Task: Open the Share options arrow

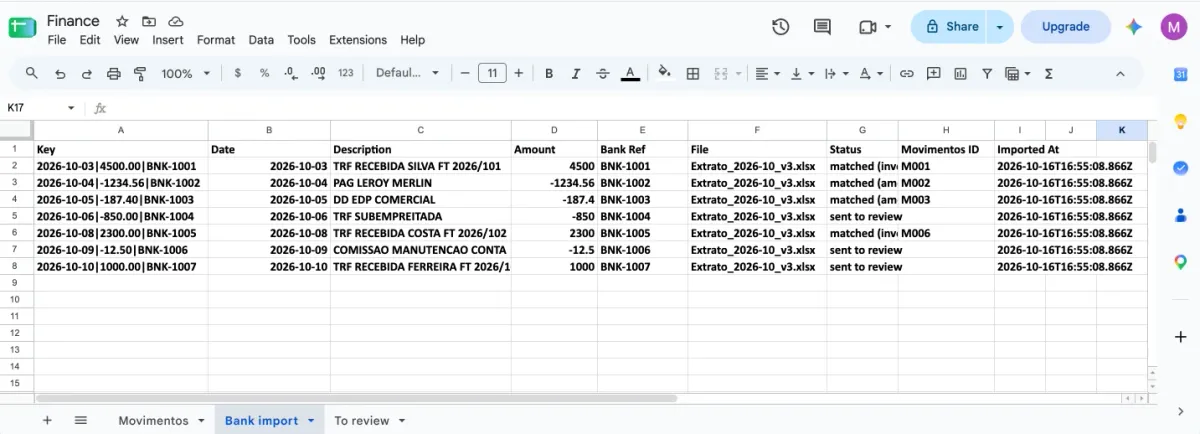Action: pyautogui.click(x=999, y=27)
